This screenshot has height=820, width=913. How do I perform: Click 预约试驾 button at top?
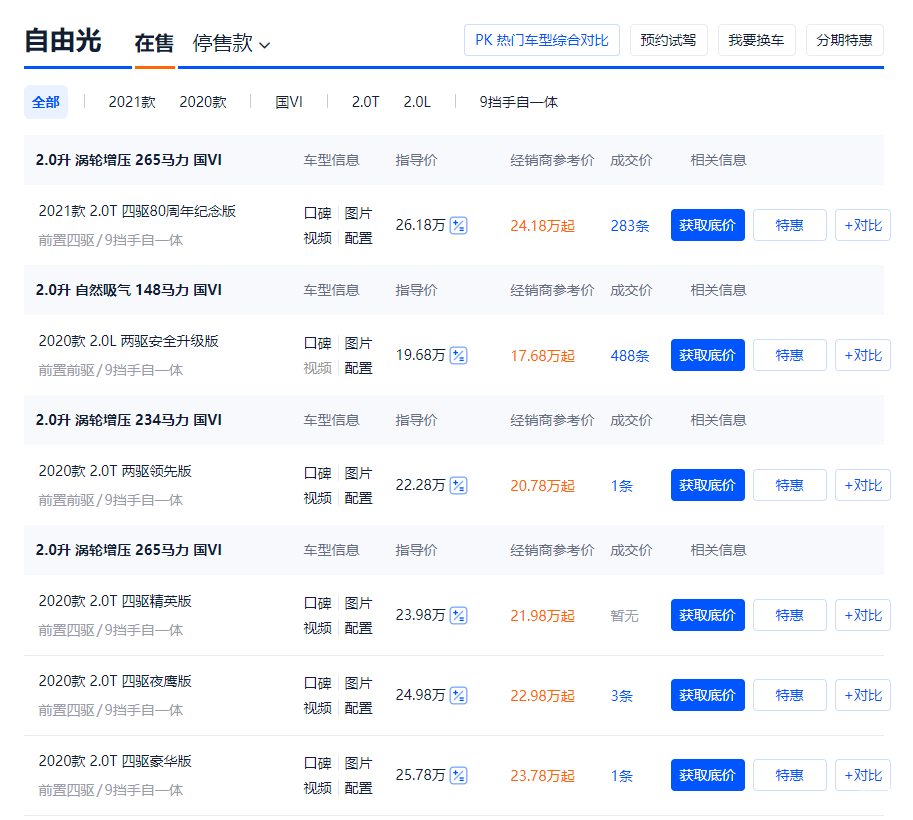click(x=668, y=40)
